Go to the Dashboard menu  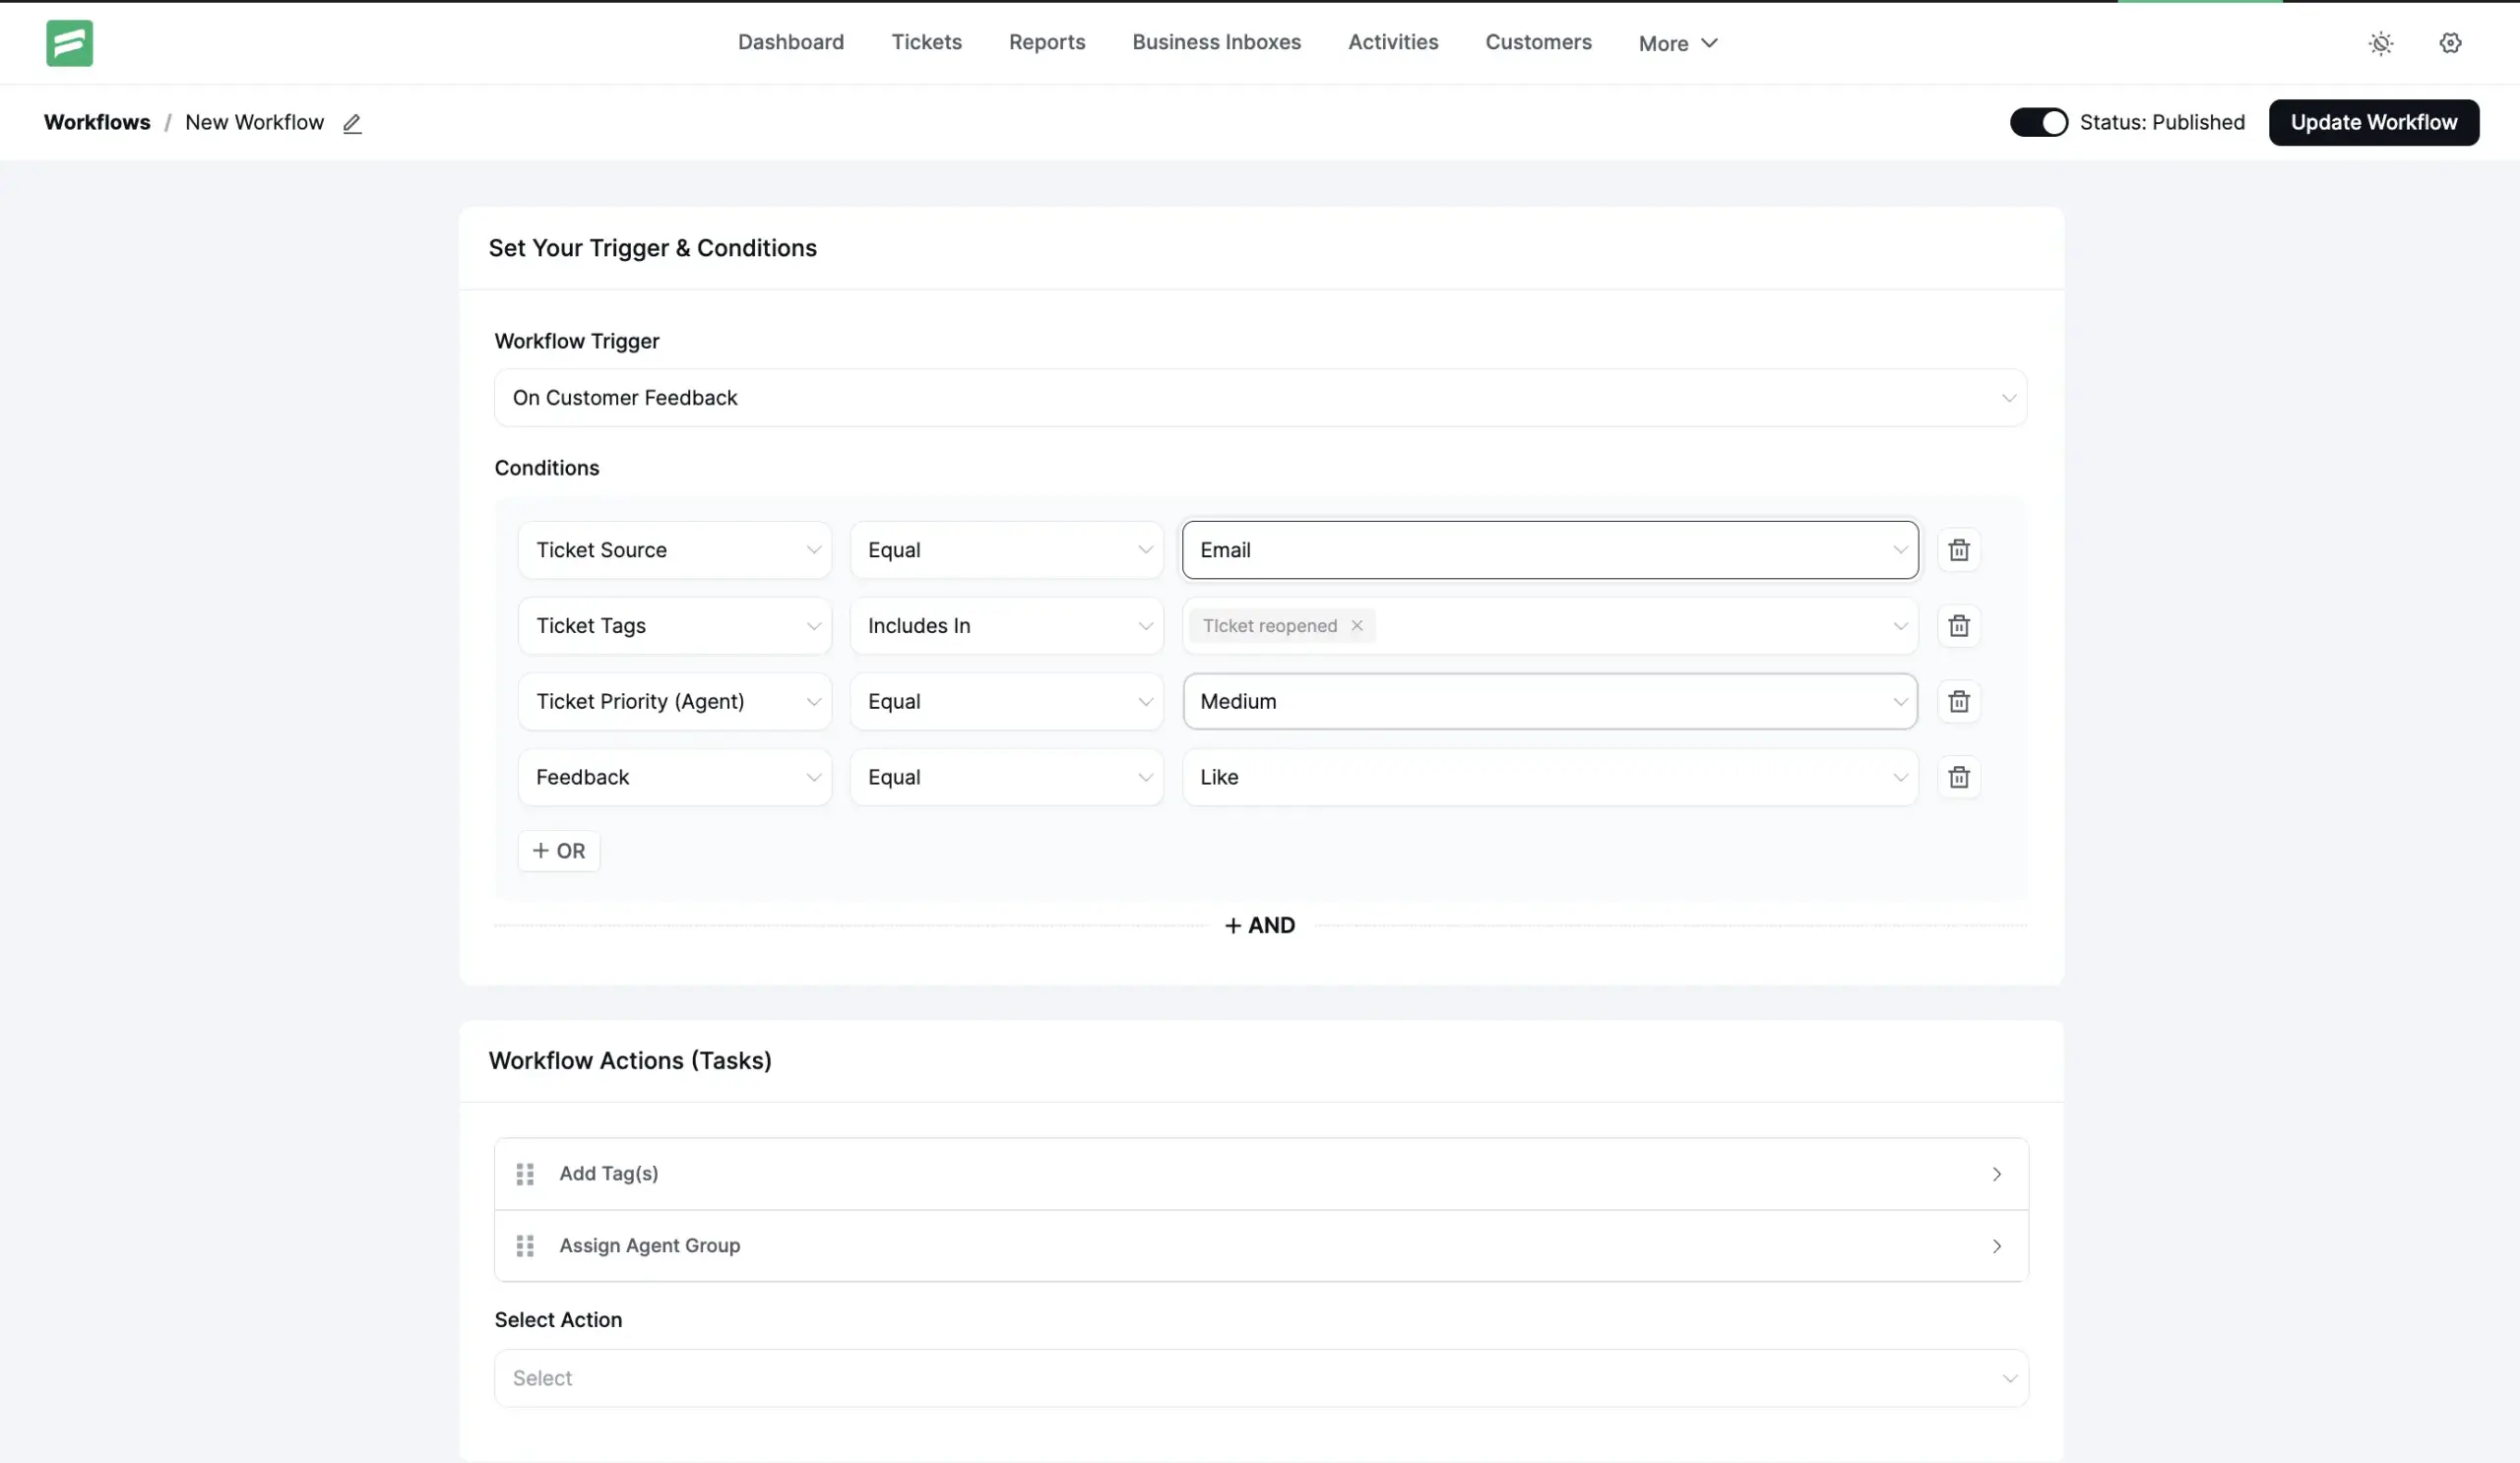point(791,42)
